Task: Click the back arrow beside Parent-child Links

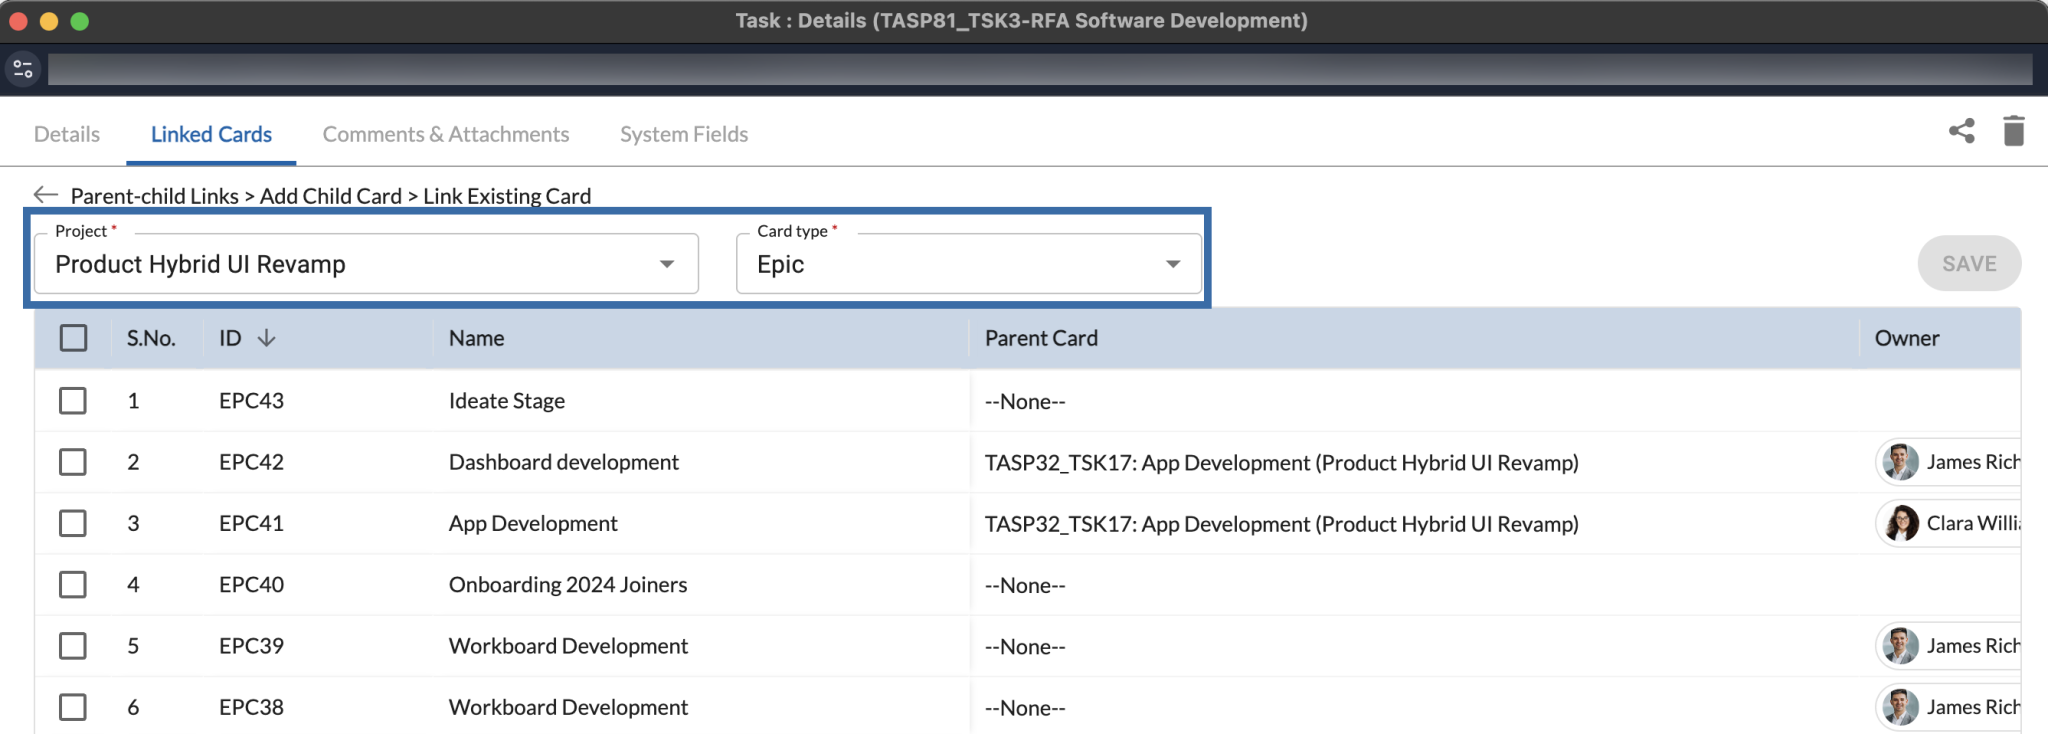Action: tap(46, 195)
